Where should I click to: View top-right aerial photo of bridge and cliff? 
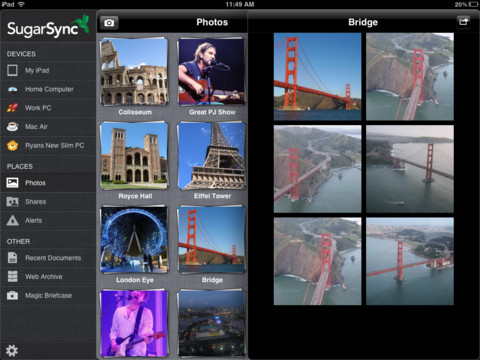click(x=410, y=76)
